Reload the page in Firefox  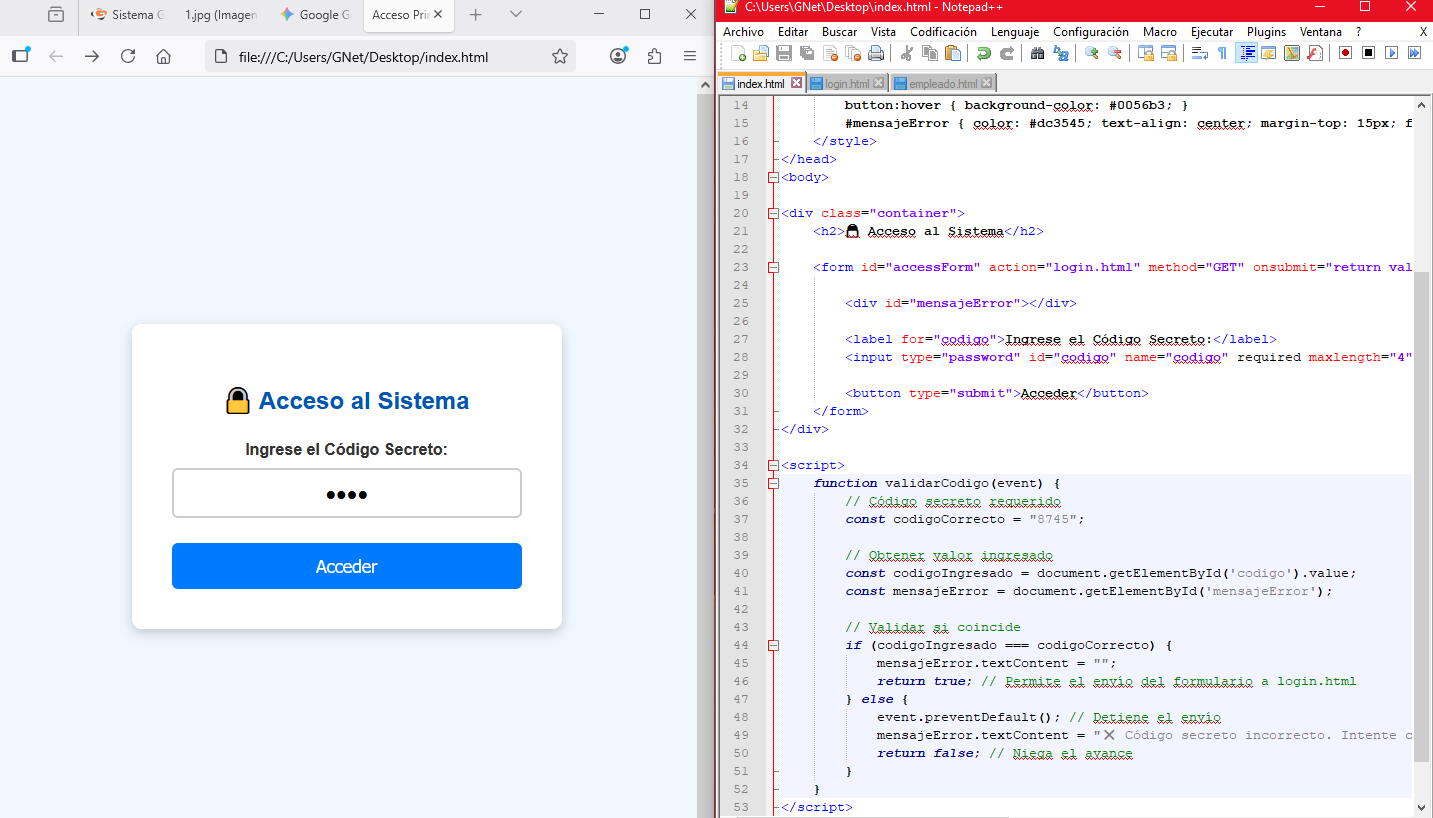(x=128, y=56)
